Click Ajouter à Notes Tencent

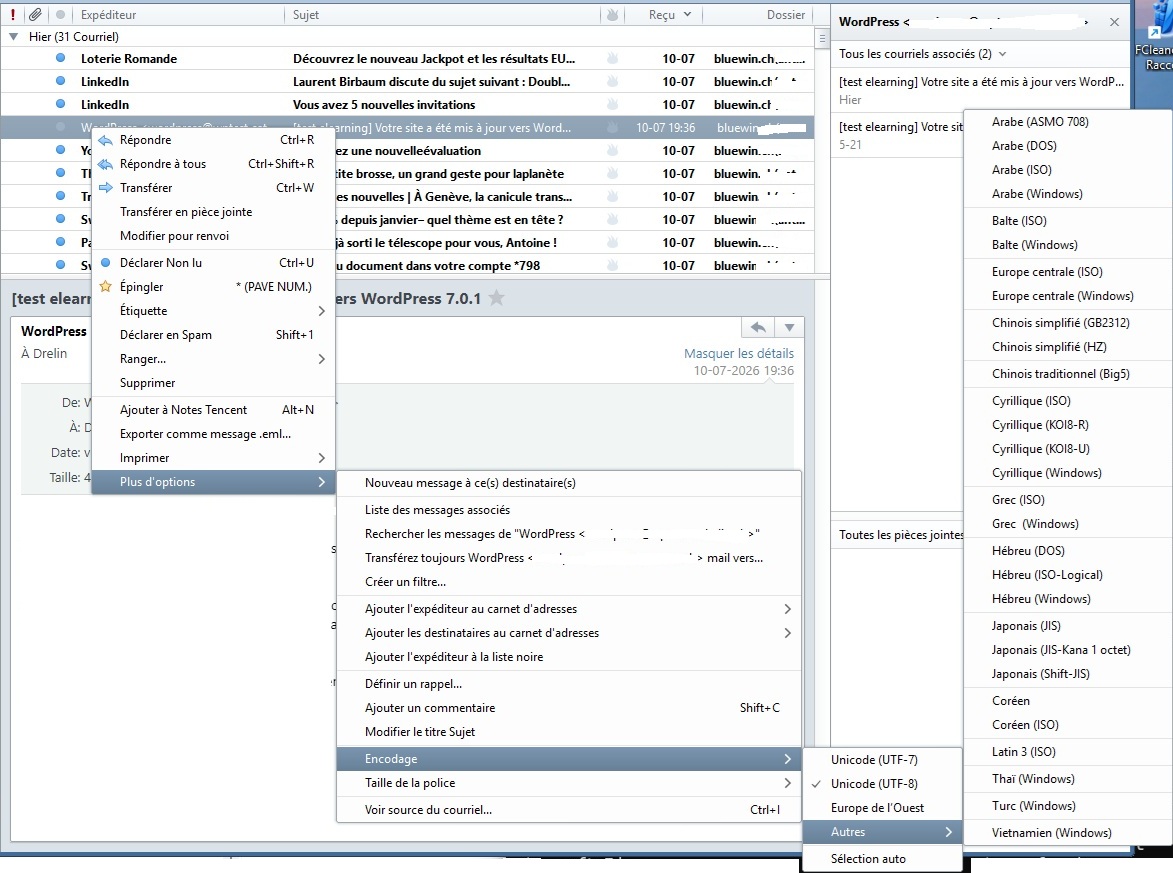(x=213, y=410)
